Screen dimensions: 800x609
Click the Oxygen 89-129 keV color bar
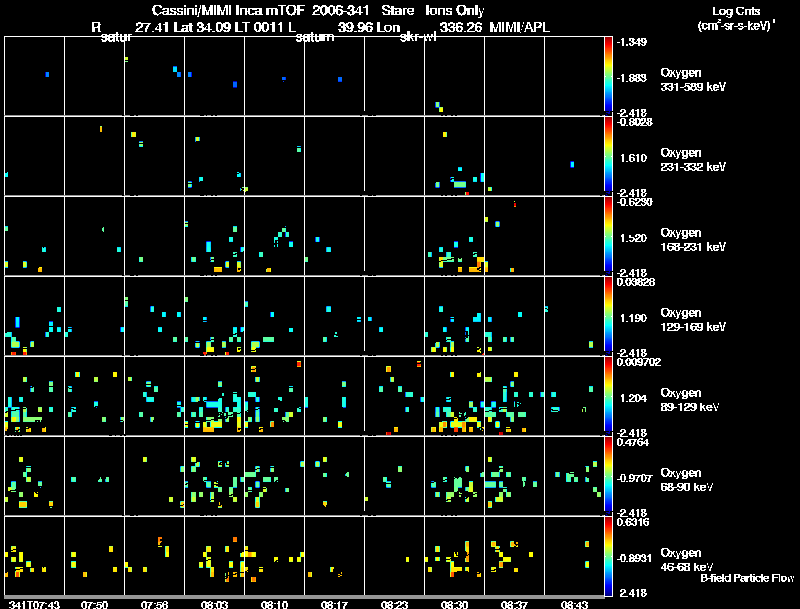tap(608, 395)
